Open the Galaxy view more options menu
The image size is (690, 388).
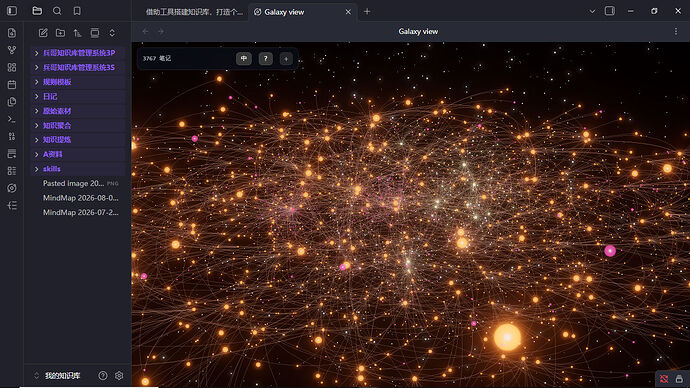click(676, 31)
